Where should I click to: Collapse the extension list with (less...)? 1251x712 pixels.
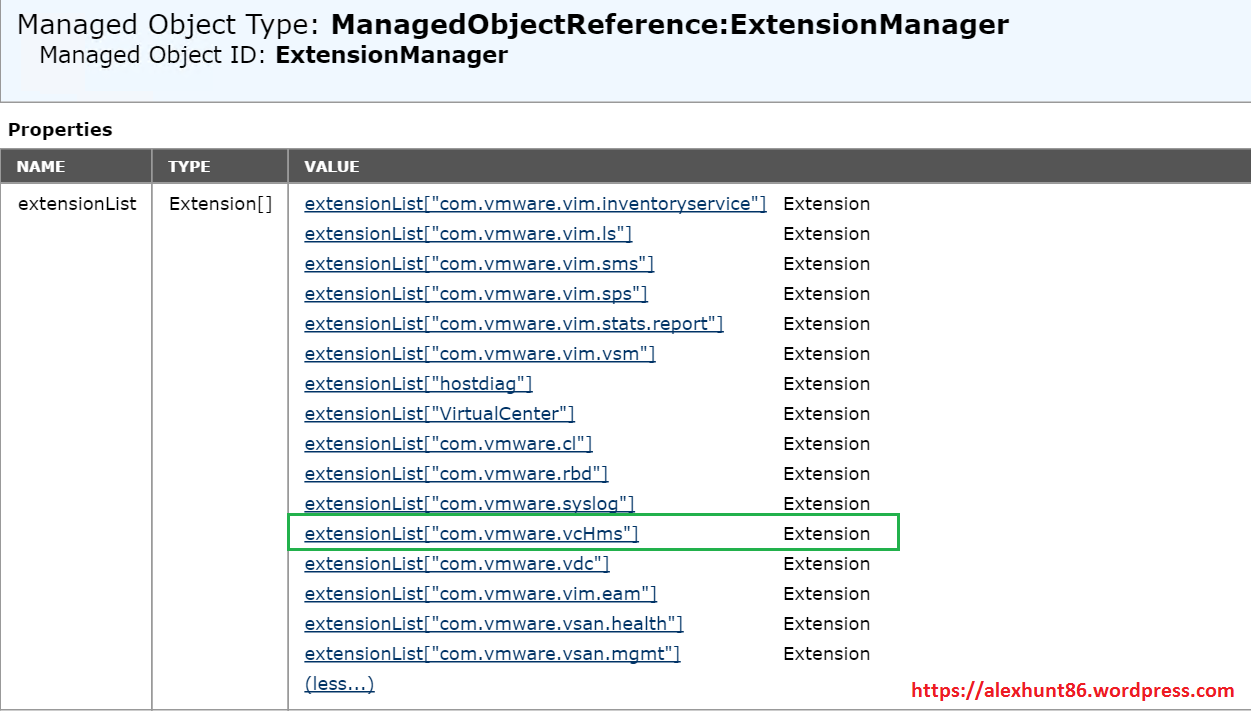(339, 684)
